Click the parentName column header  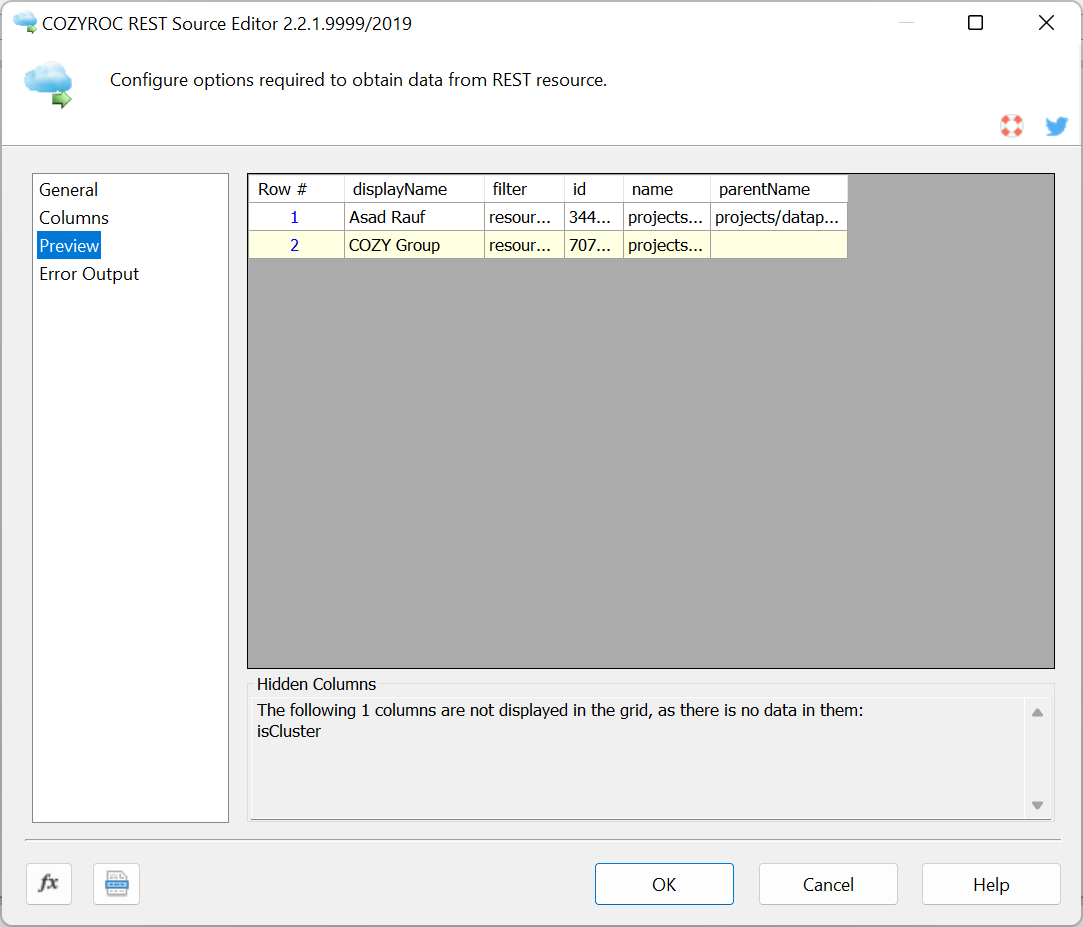779,189
